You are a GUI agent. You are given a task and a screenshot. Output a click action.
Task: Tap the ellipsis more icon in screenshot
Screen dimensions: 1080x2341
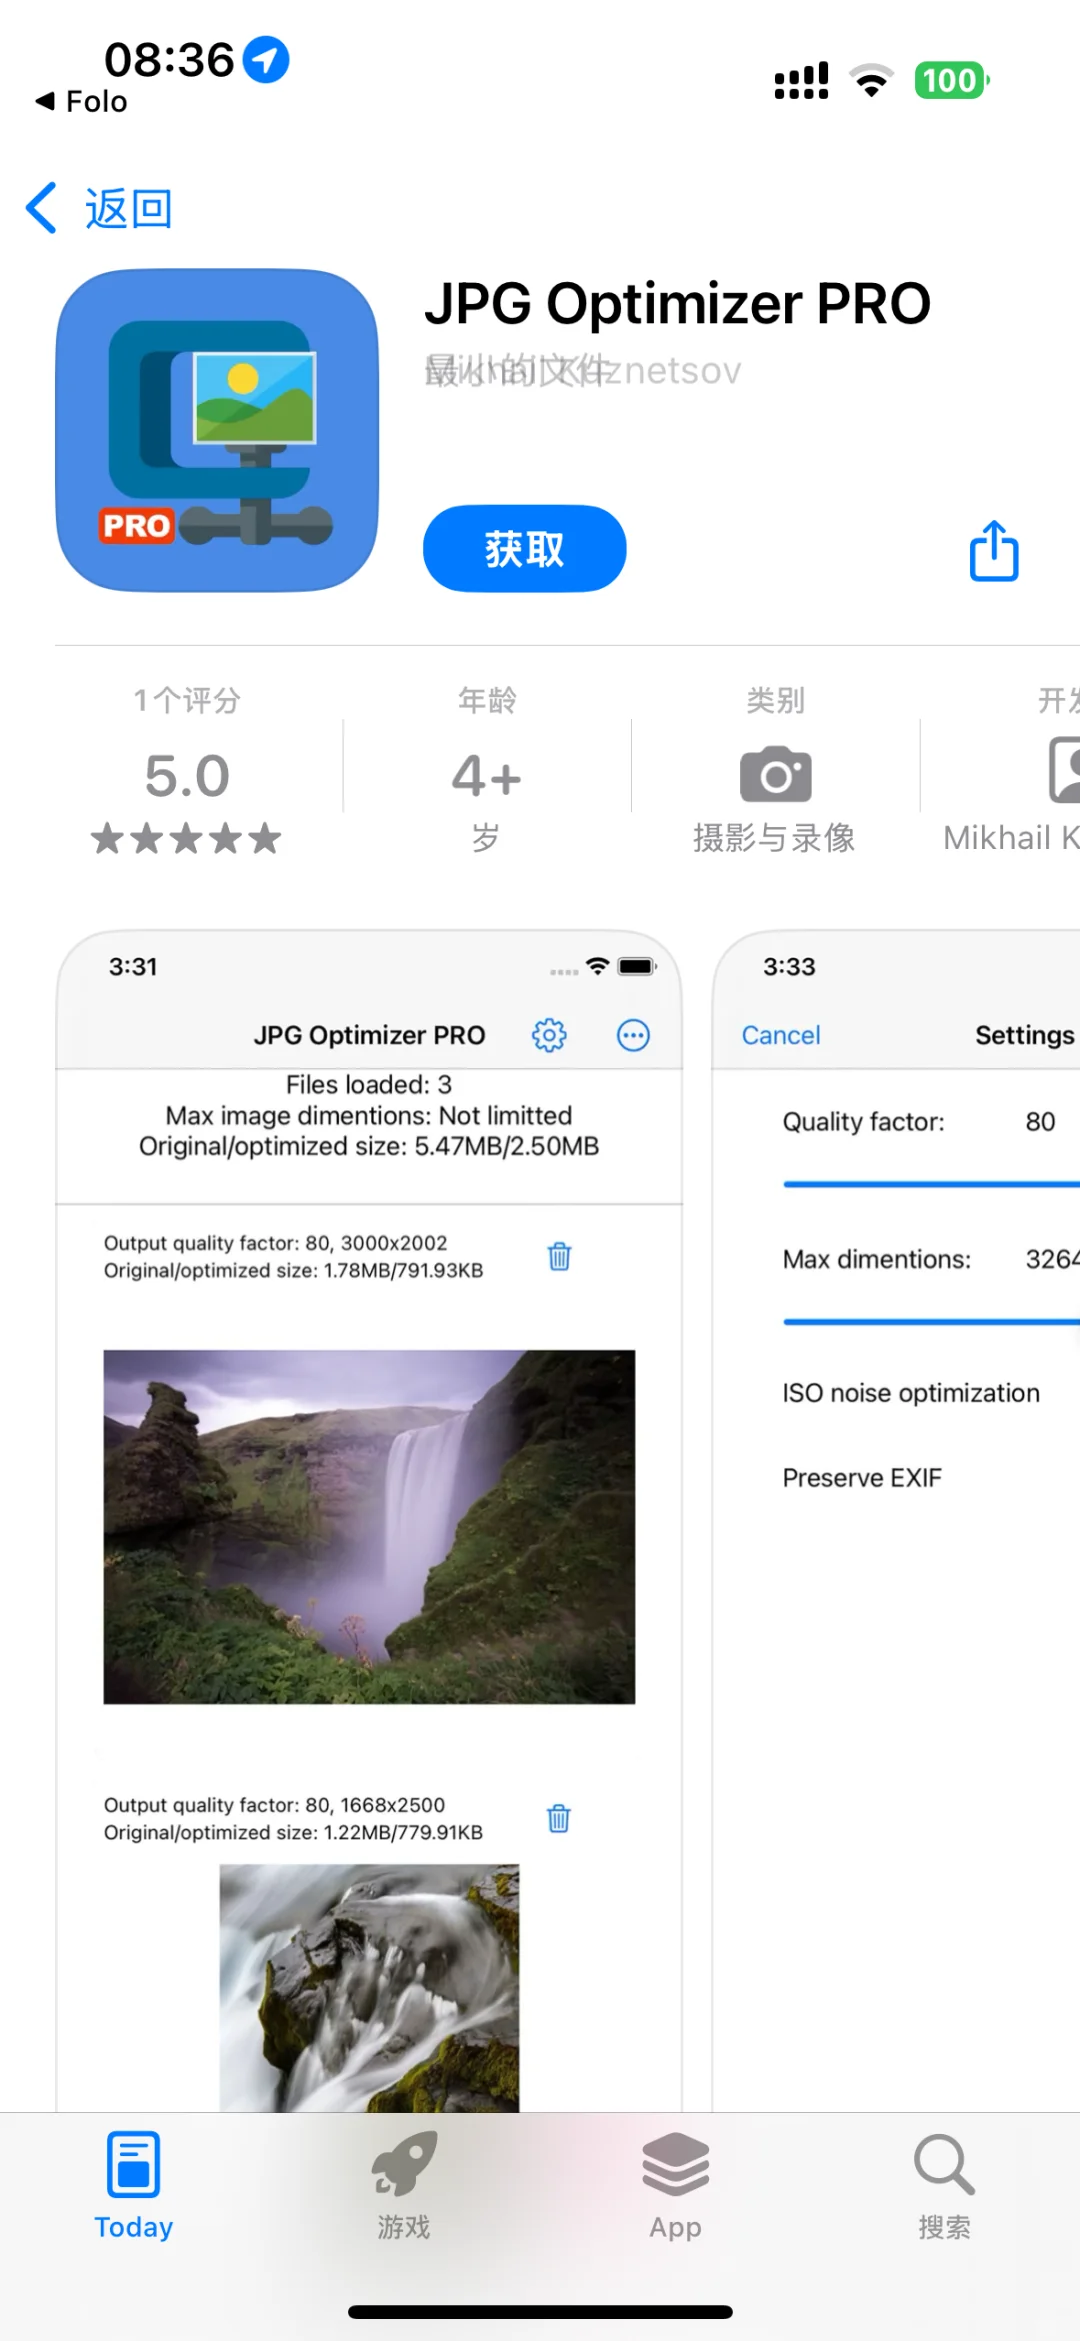tap(633, 1035)
